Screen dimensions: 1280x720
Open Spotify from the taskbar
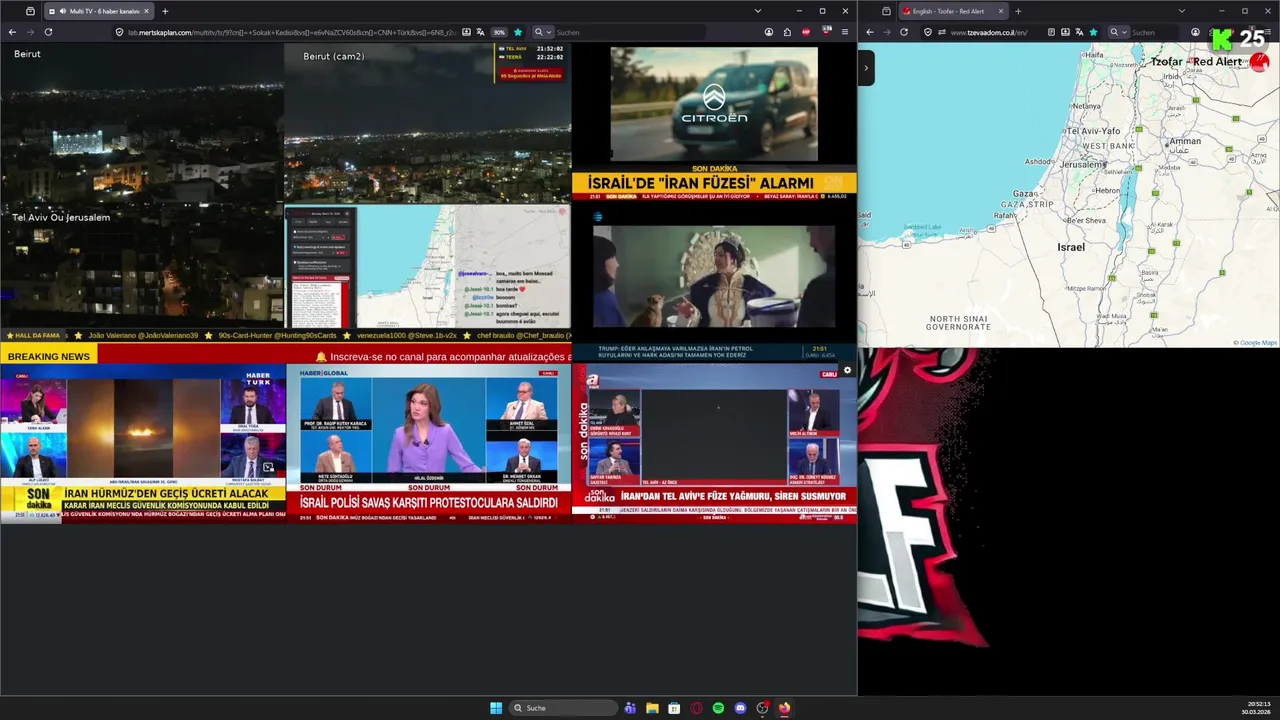tap(718, 708)
